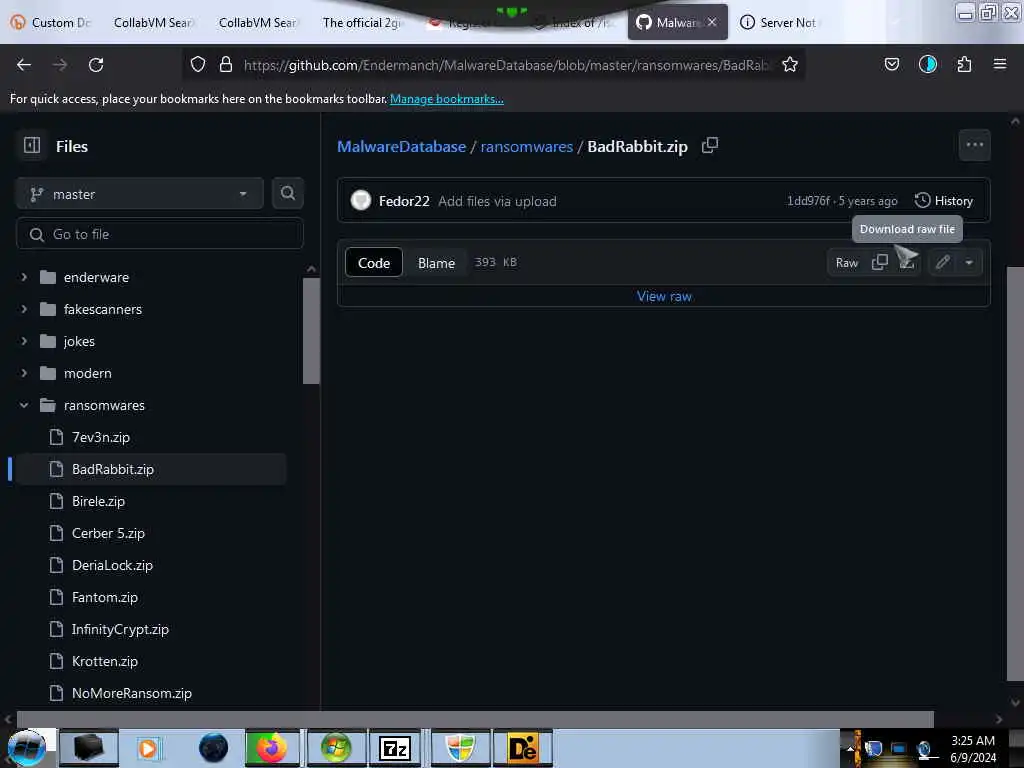Click the shield tracking protection icon
Viewport: 1024px width, 768px height.
[198, 64]
